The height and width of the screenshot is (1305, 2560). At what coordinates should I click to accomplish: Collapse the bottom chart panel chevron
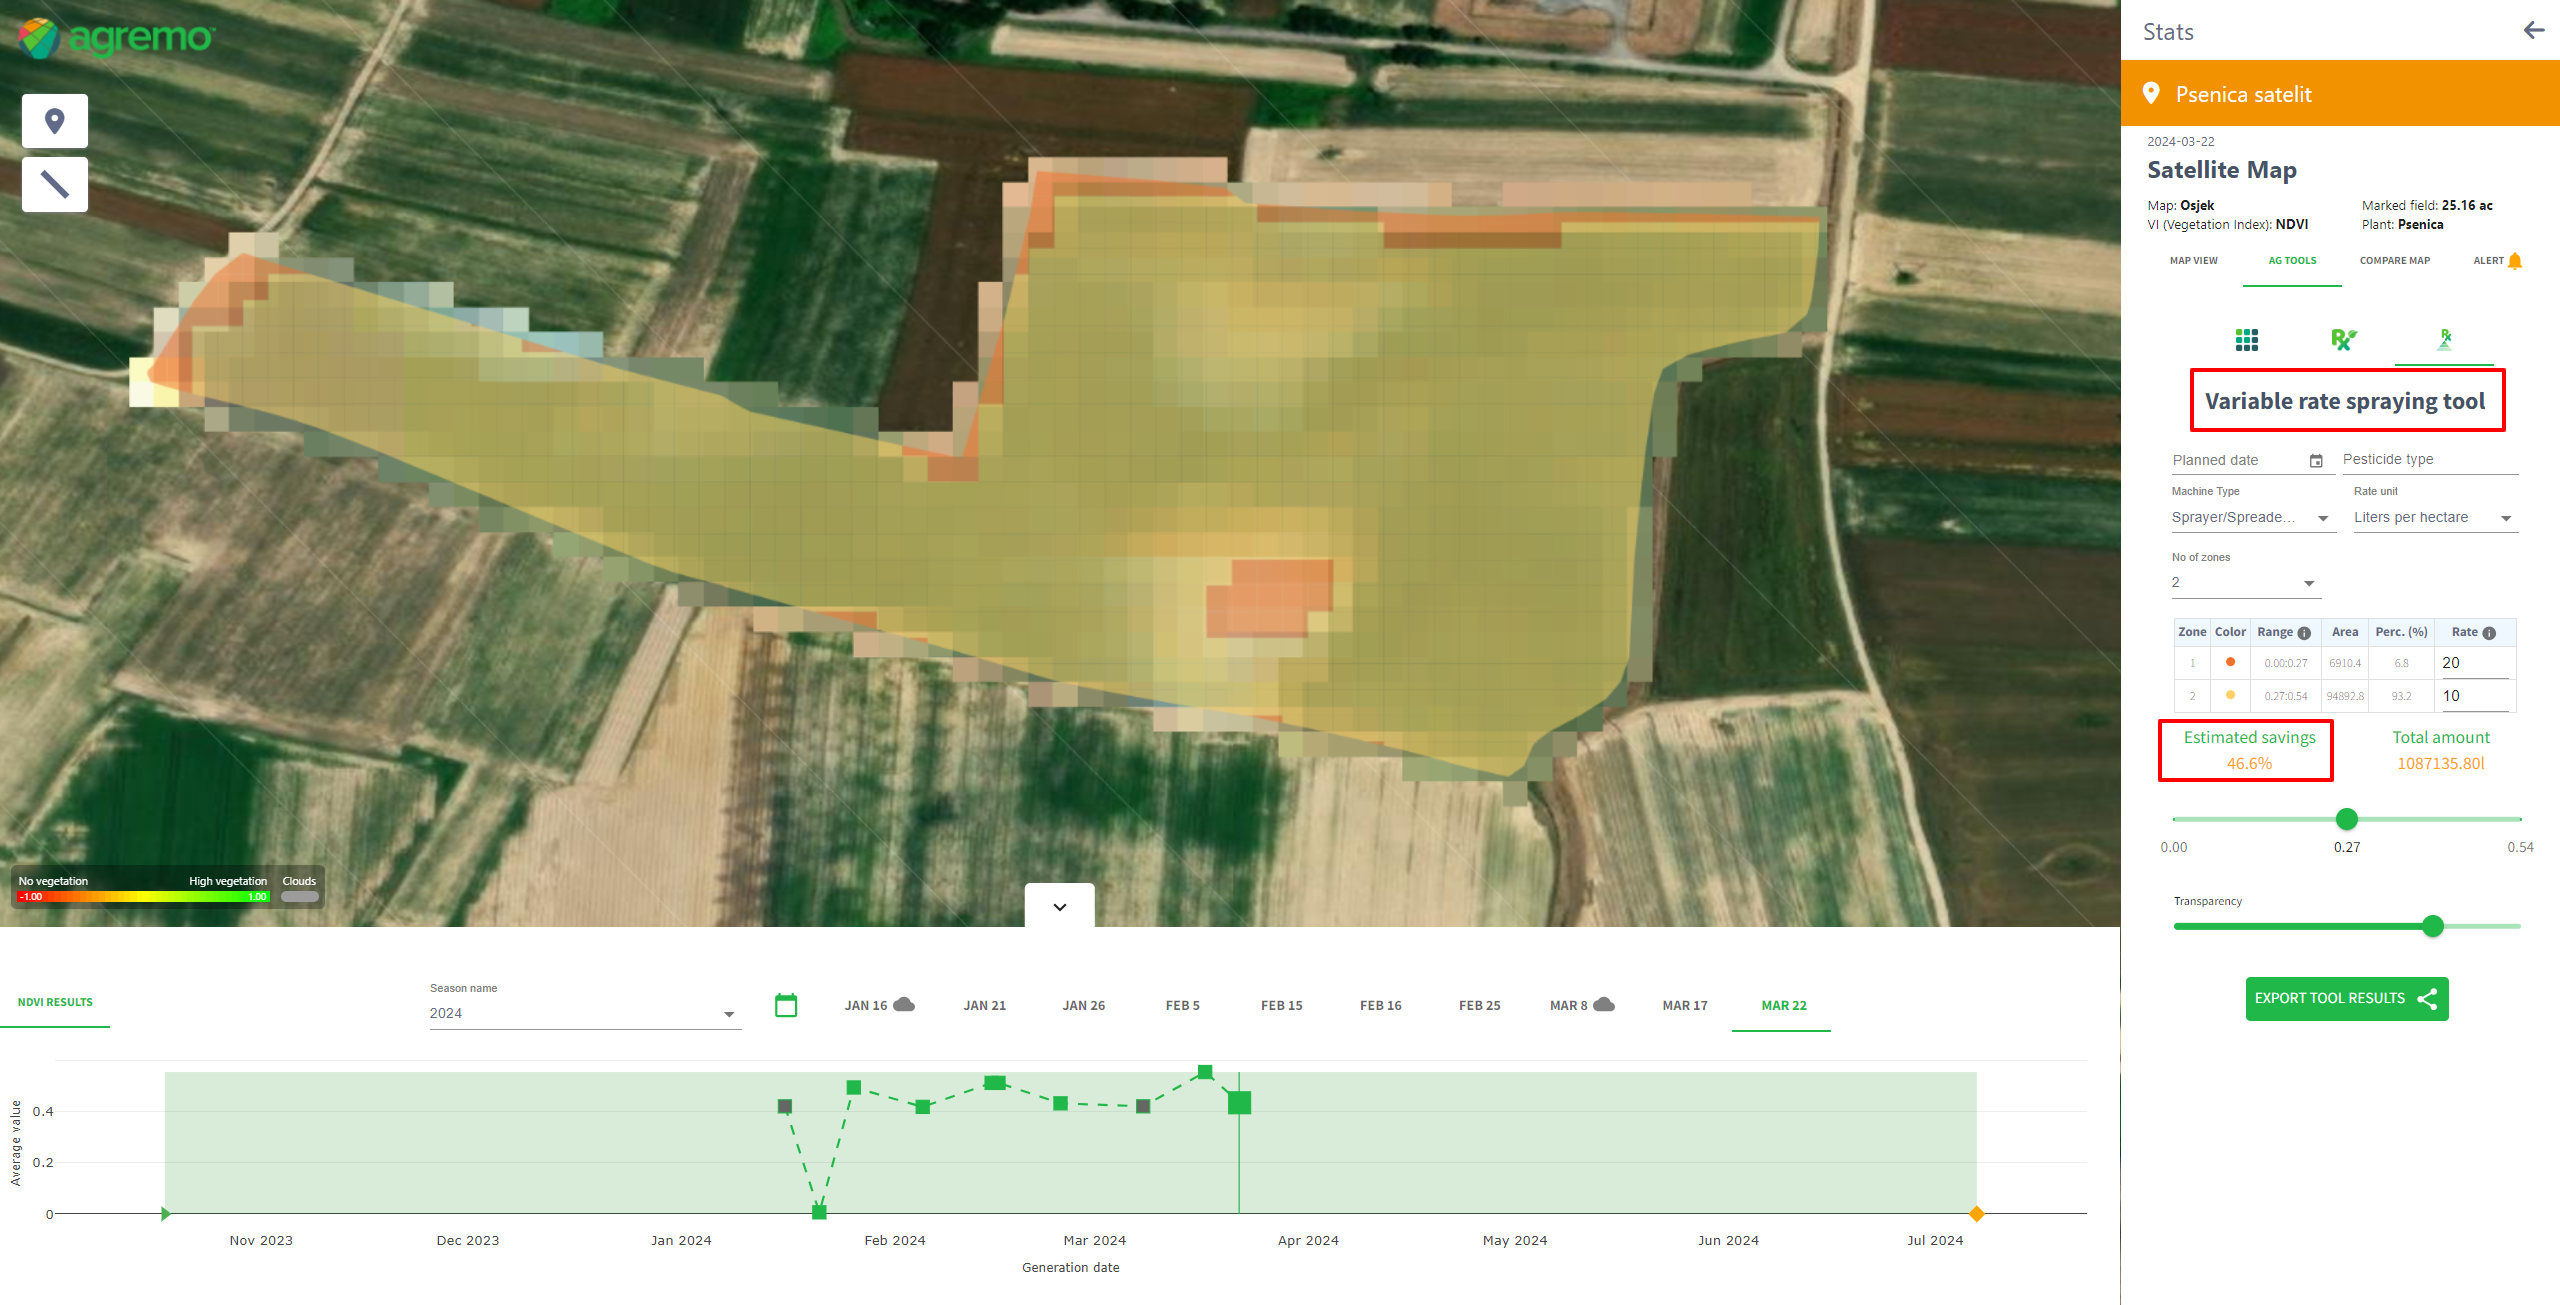tap(1059, 907)
